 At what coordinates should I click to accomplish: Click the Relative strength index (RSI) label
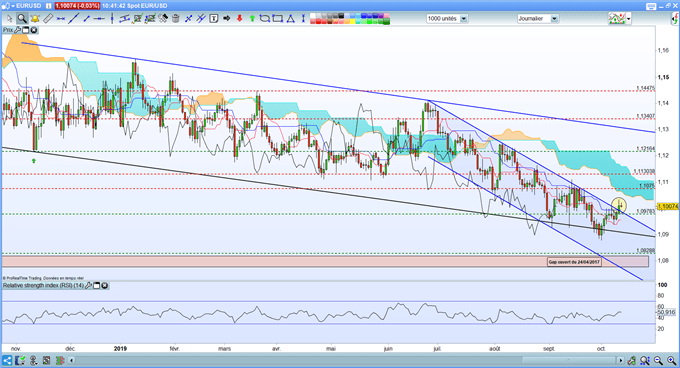click(x=43, y=286)
